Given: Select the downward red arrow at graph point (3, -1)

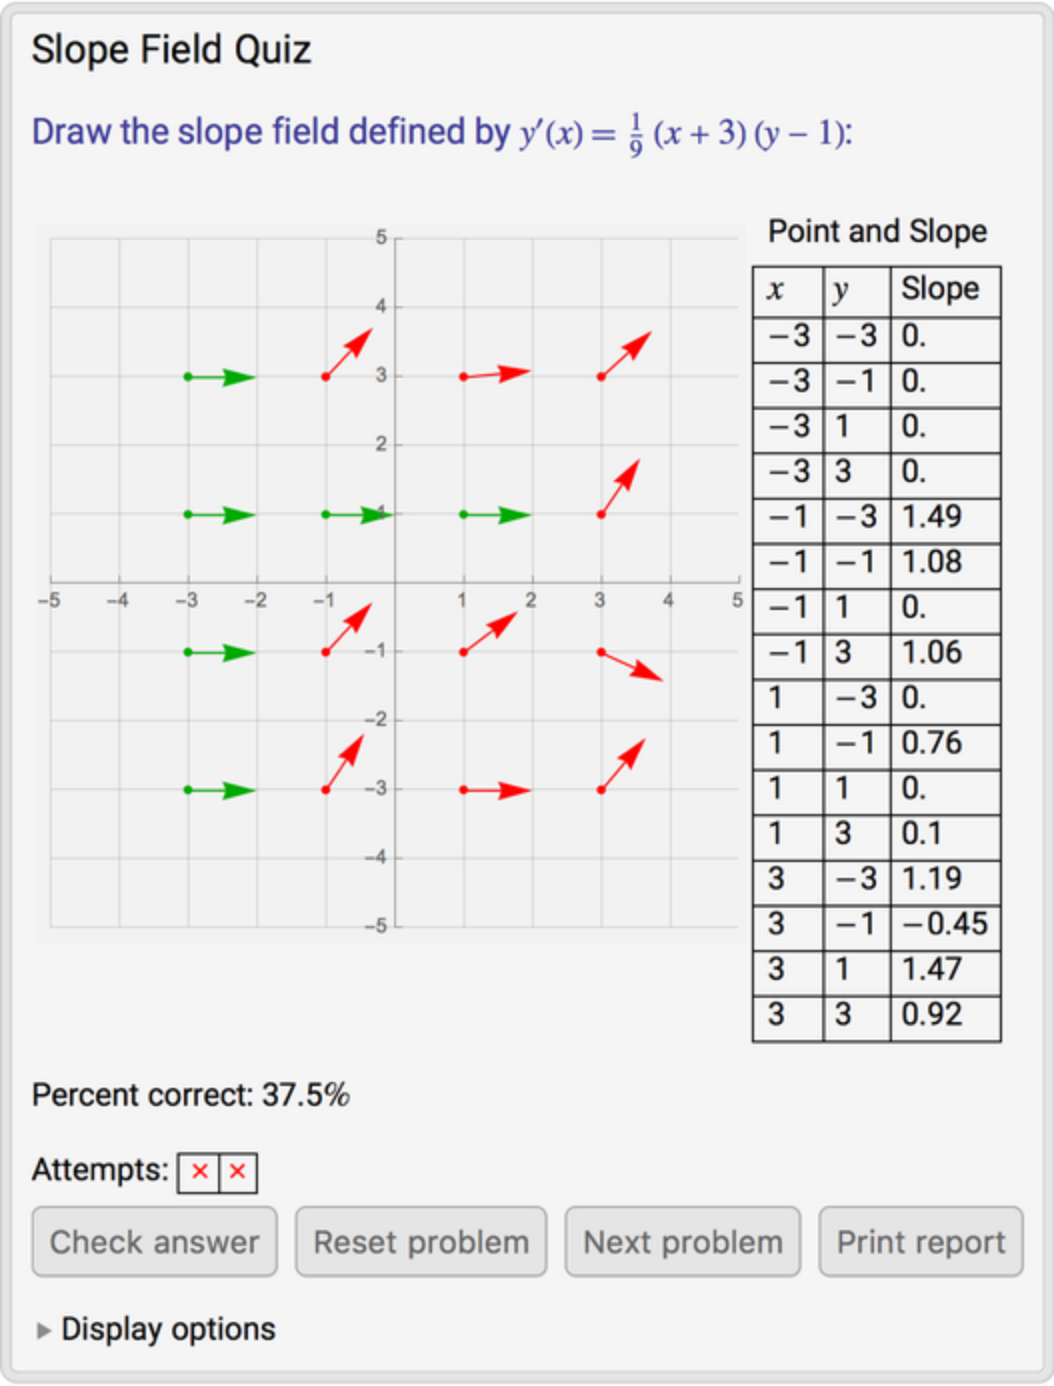Looking at the screenshot, I should click(x=631, y=665).
